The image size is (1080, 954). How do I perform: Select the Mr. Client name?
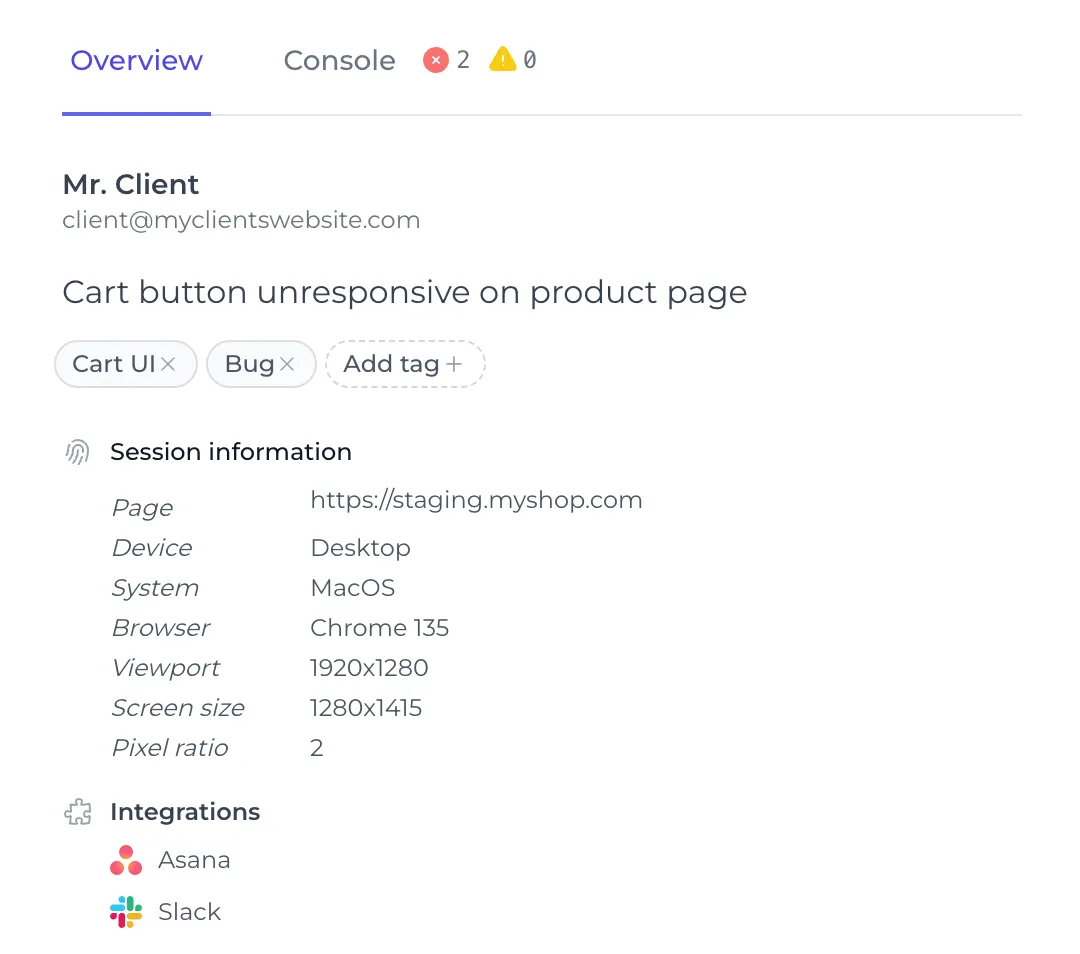(x=131, y=184)
